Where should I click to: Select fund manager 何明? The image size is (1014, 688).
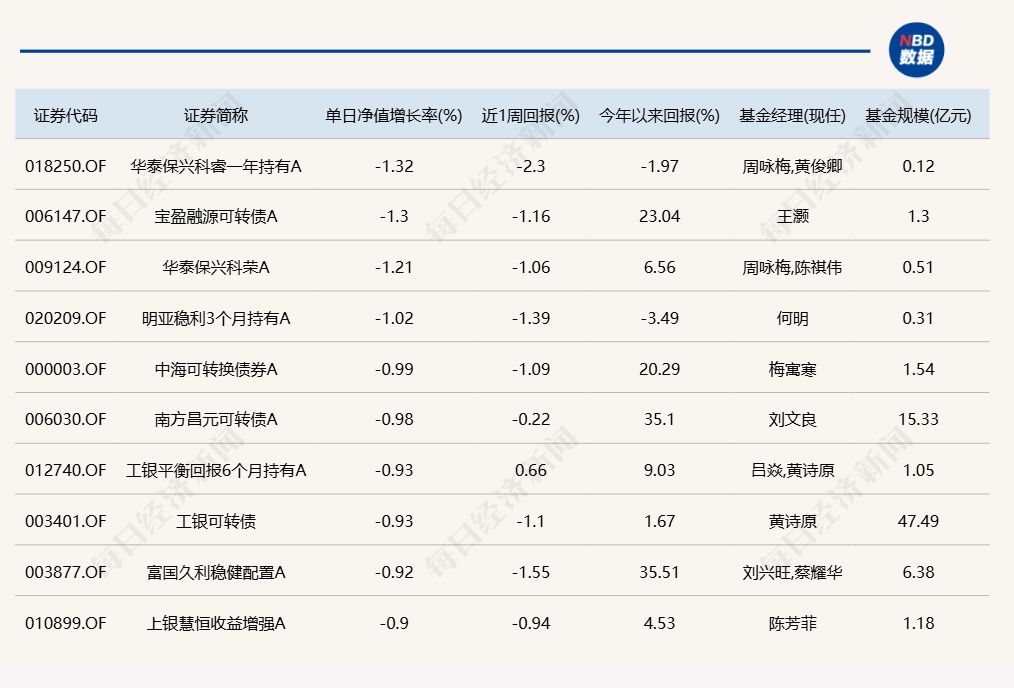point(793,318)
